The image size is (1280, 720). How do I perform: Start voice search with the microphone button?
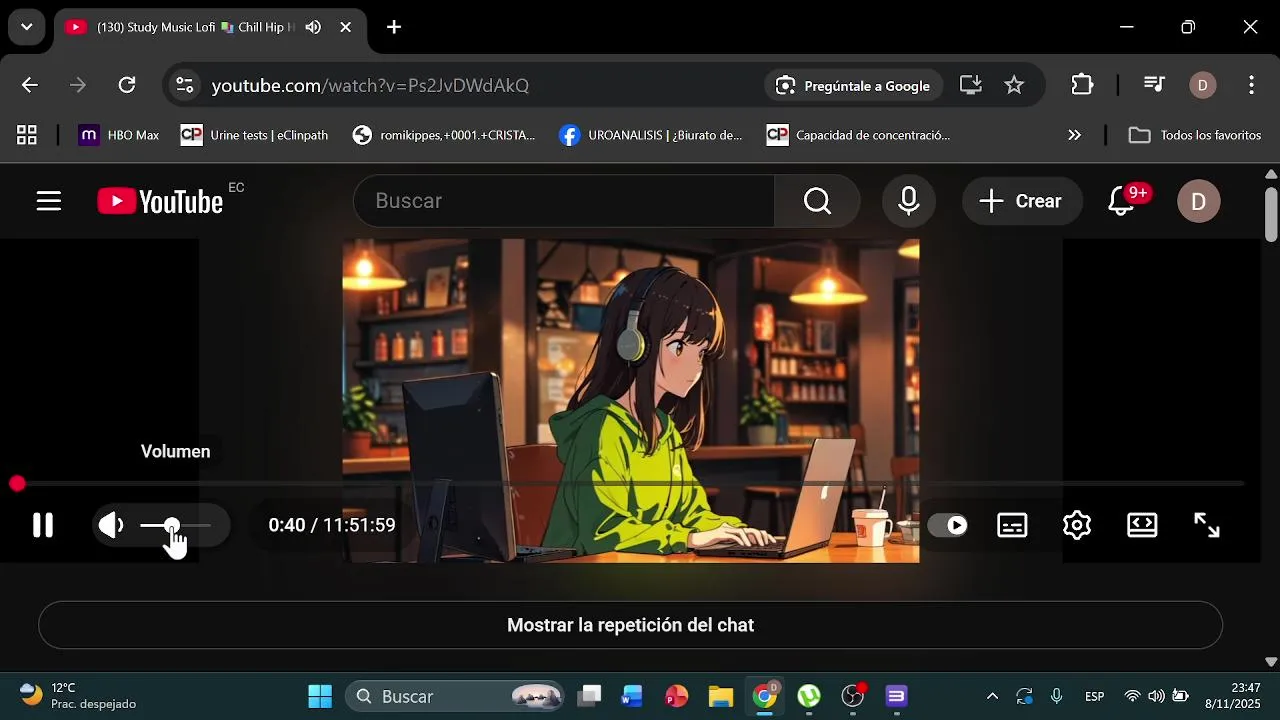[908, 201]
